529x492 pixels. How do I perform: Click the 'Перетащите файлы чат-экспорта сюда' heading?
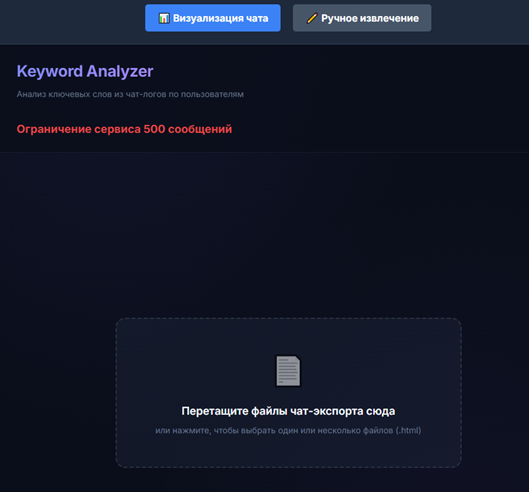click(x=288, y=411)
